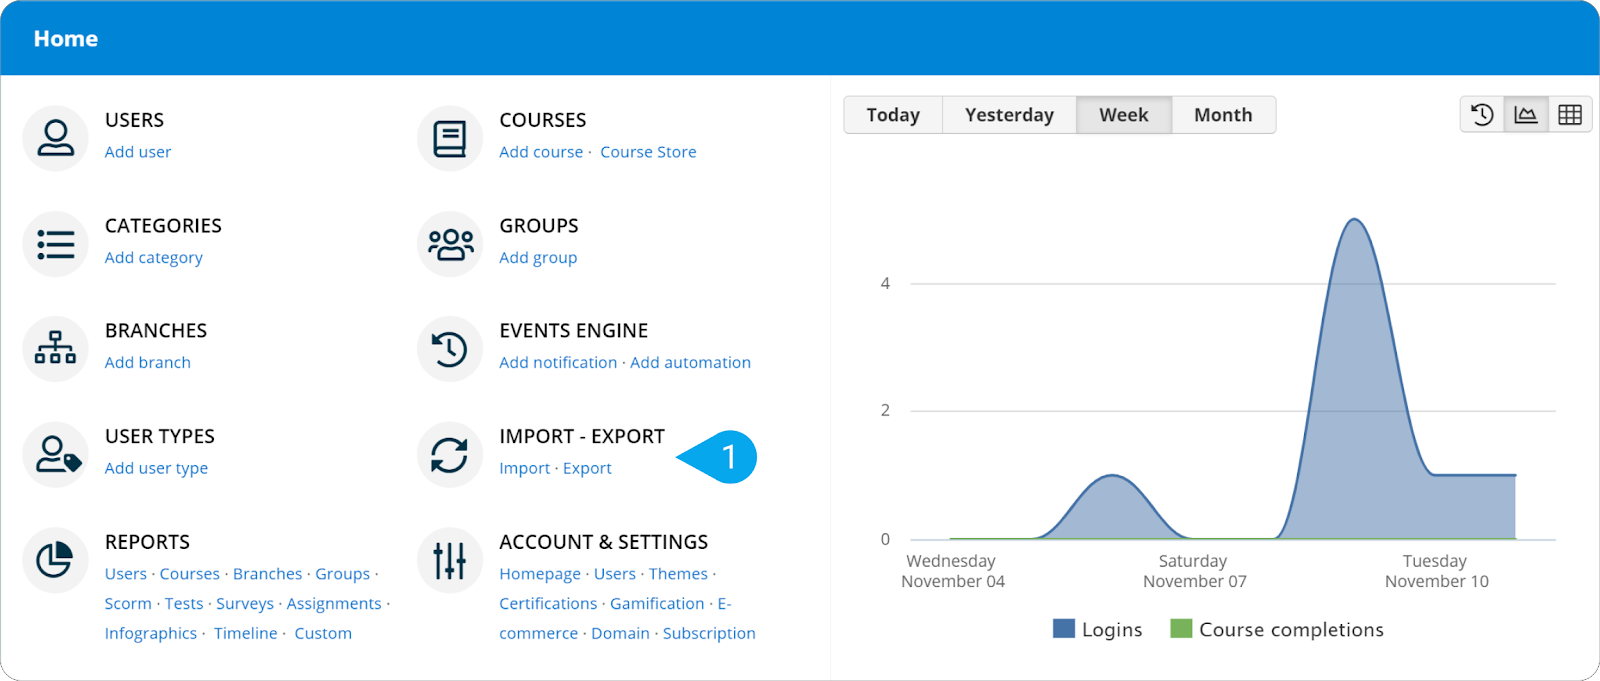
Task: Select the Today time range tab
Action: 893,115
